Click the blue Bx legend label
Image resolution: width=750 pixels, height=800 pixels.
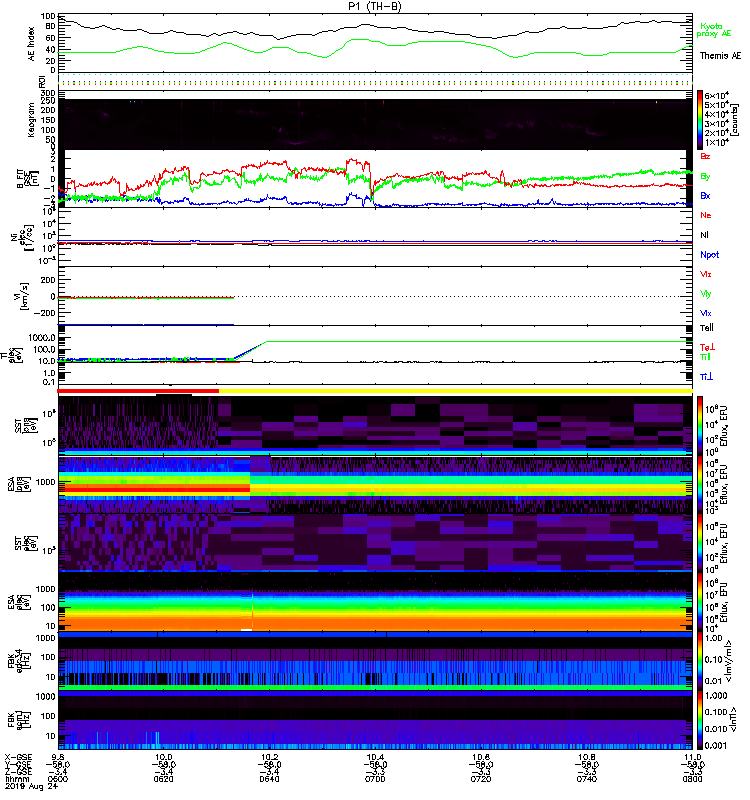coord(705,195)
